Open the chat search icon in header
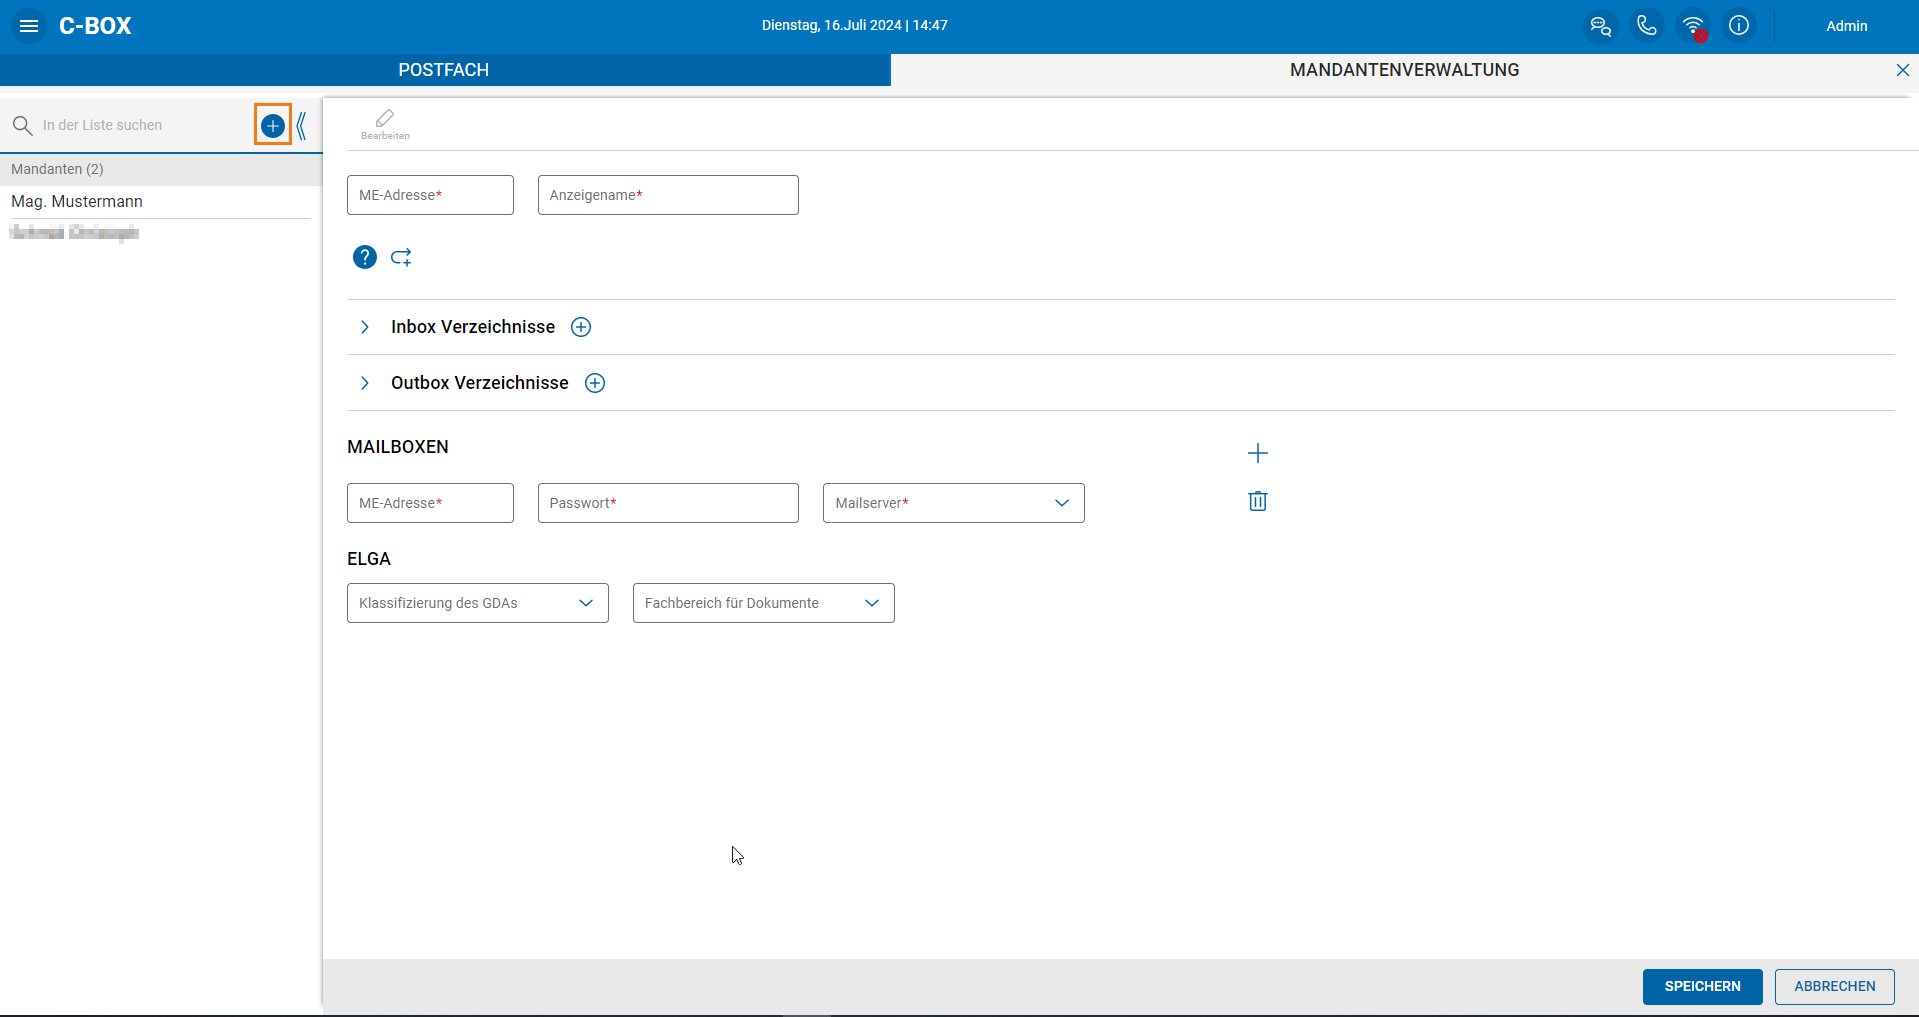The width and height of the screenshot is (1919, 1017). coord(1600,26)
